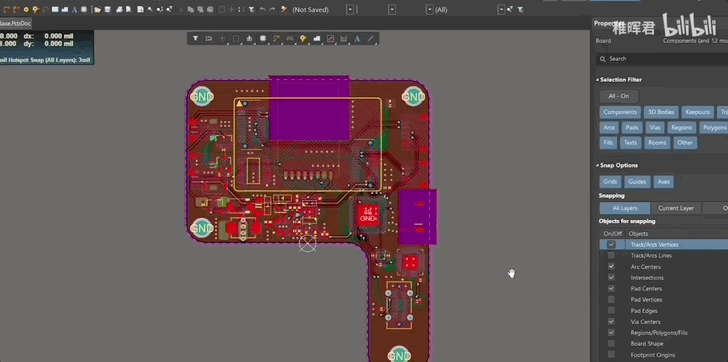
Task: Toggle the Fills filter button
Action: coord(608,143)
